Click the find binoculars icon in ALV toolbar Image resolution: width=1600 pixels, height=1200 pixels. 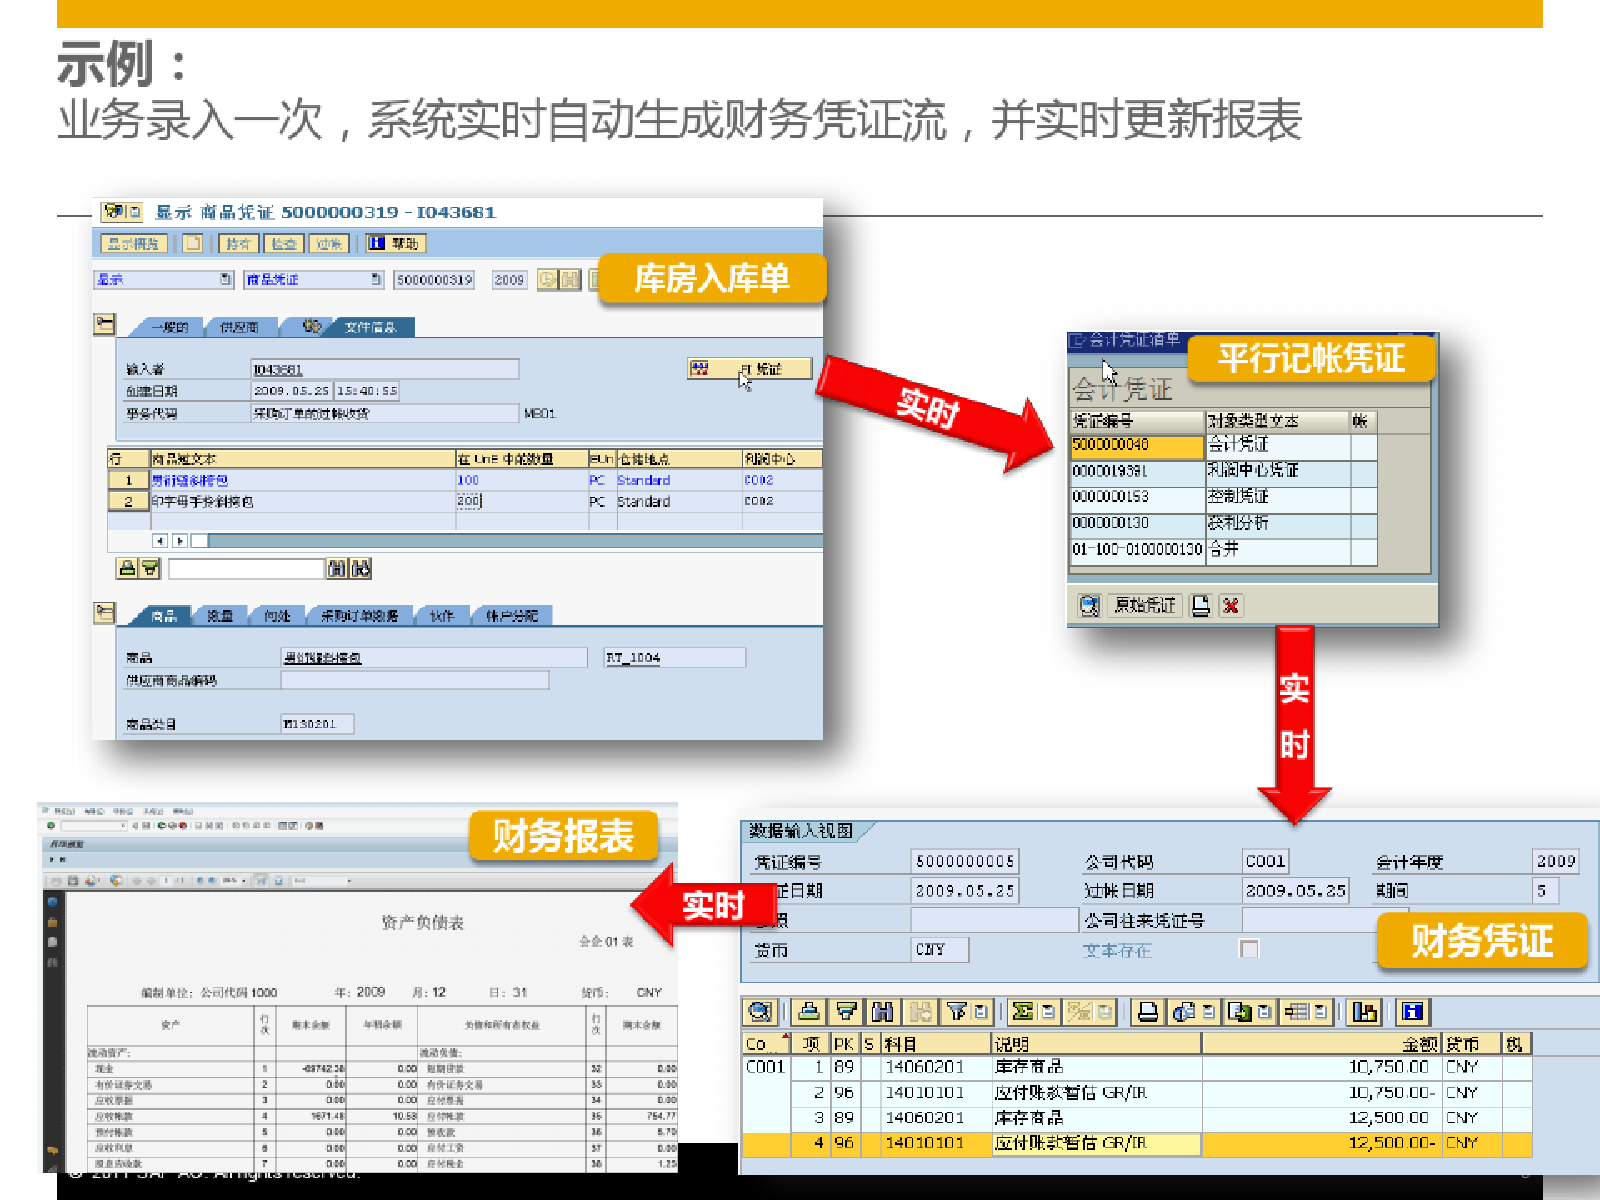click(x=883, y=1012)
